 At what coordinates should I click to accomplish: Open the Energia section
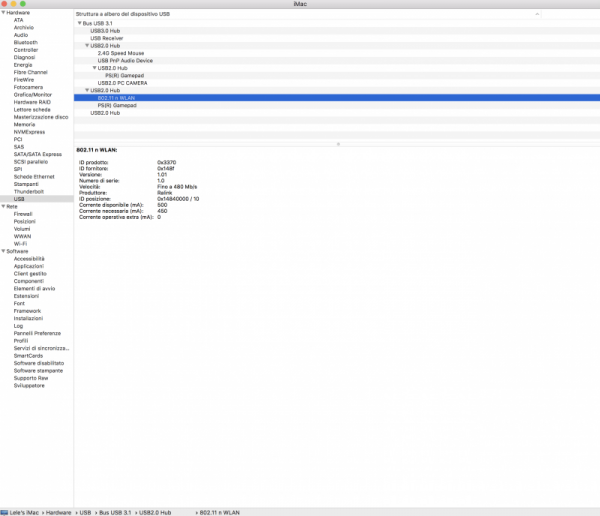point(23,65)
